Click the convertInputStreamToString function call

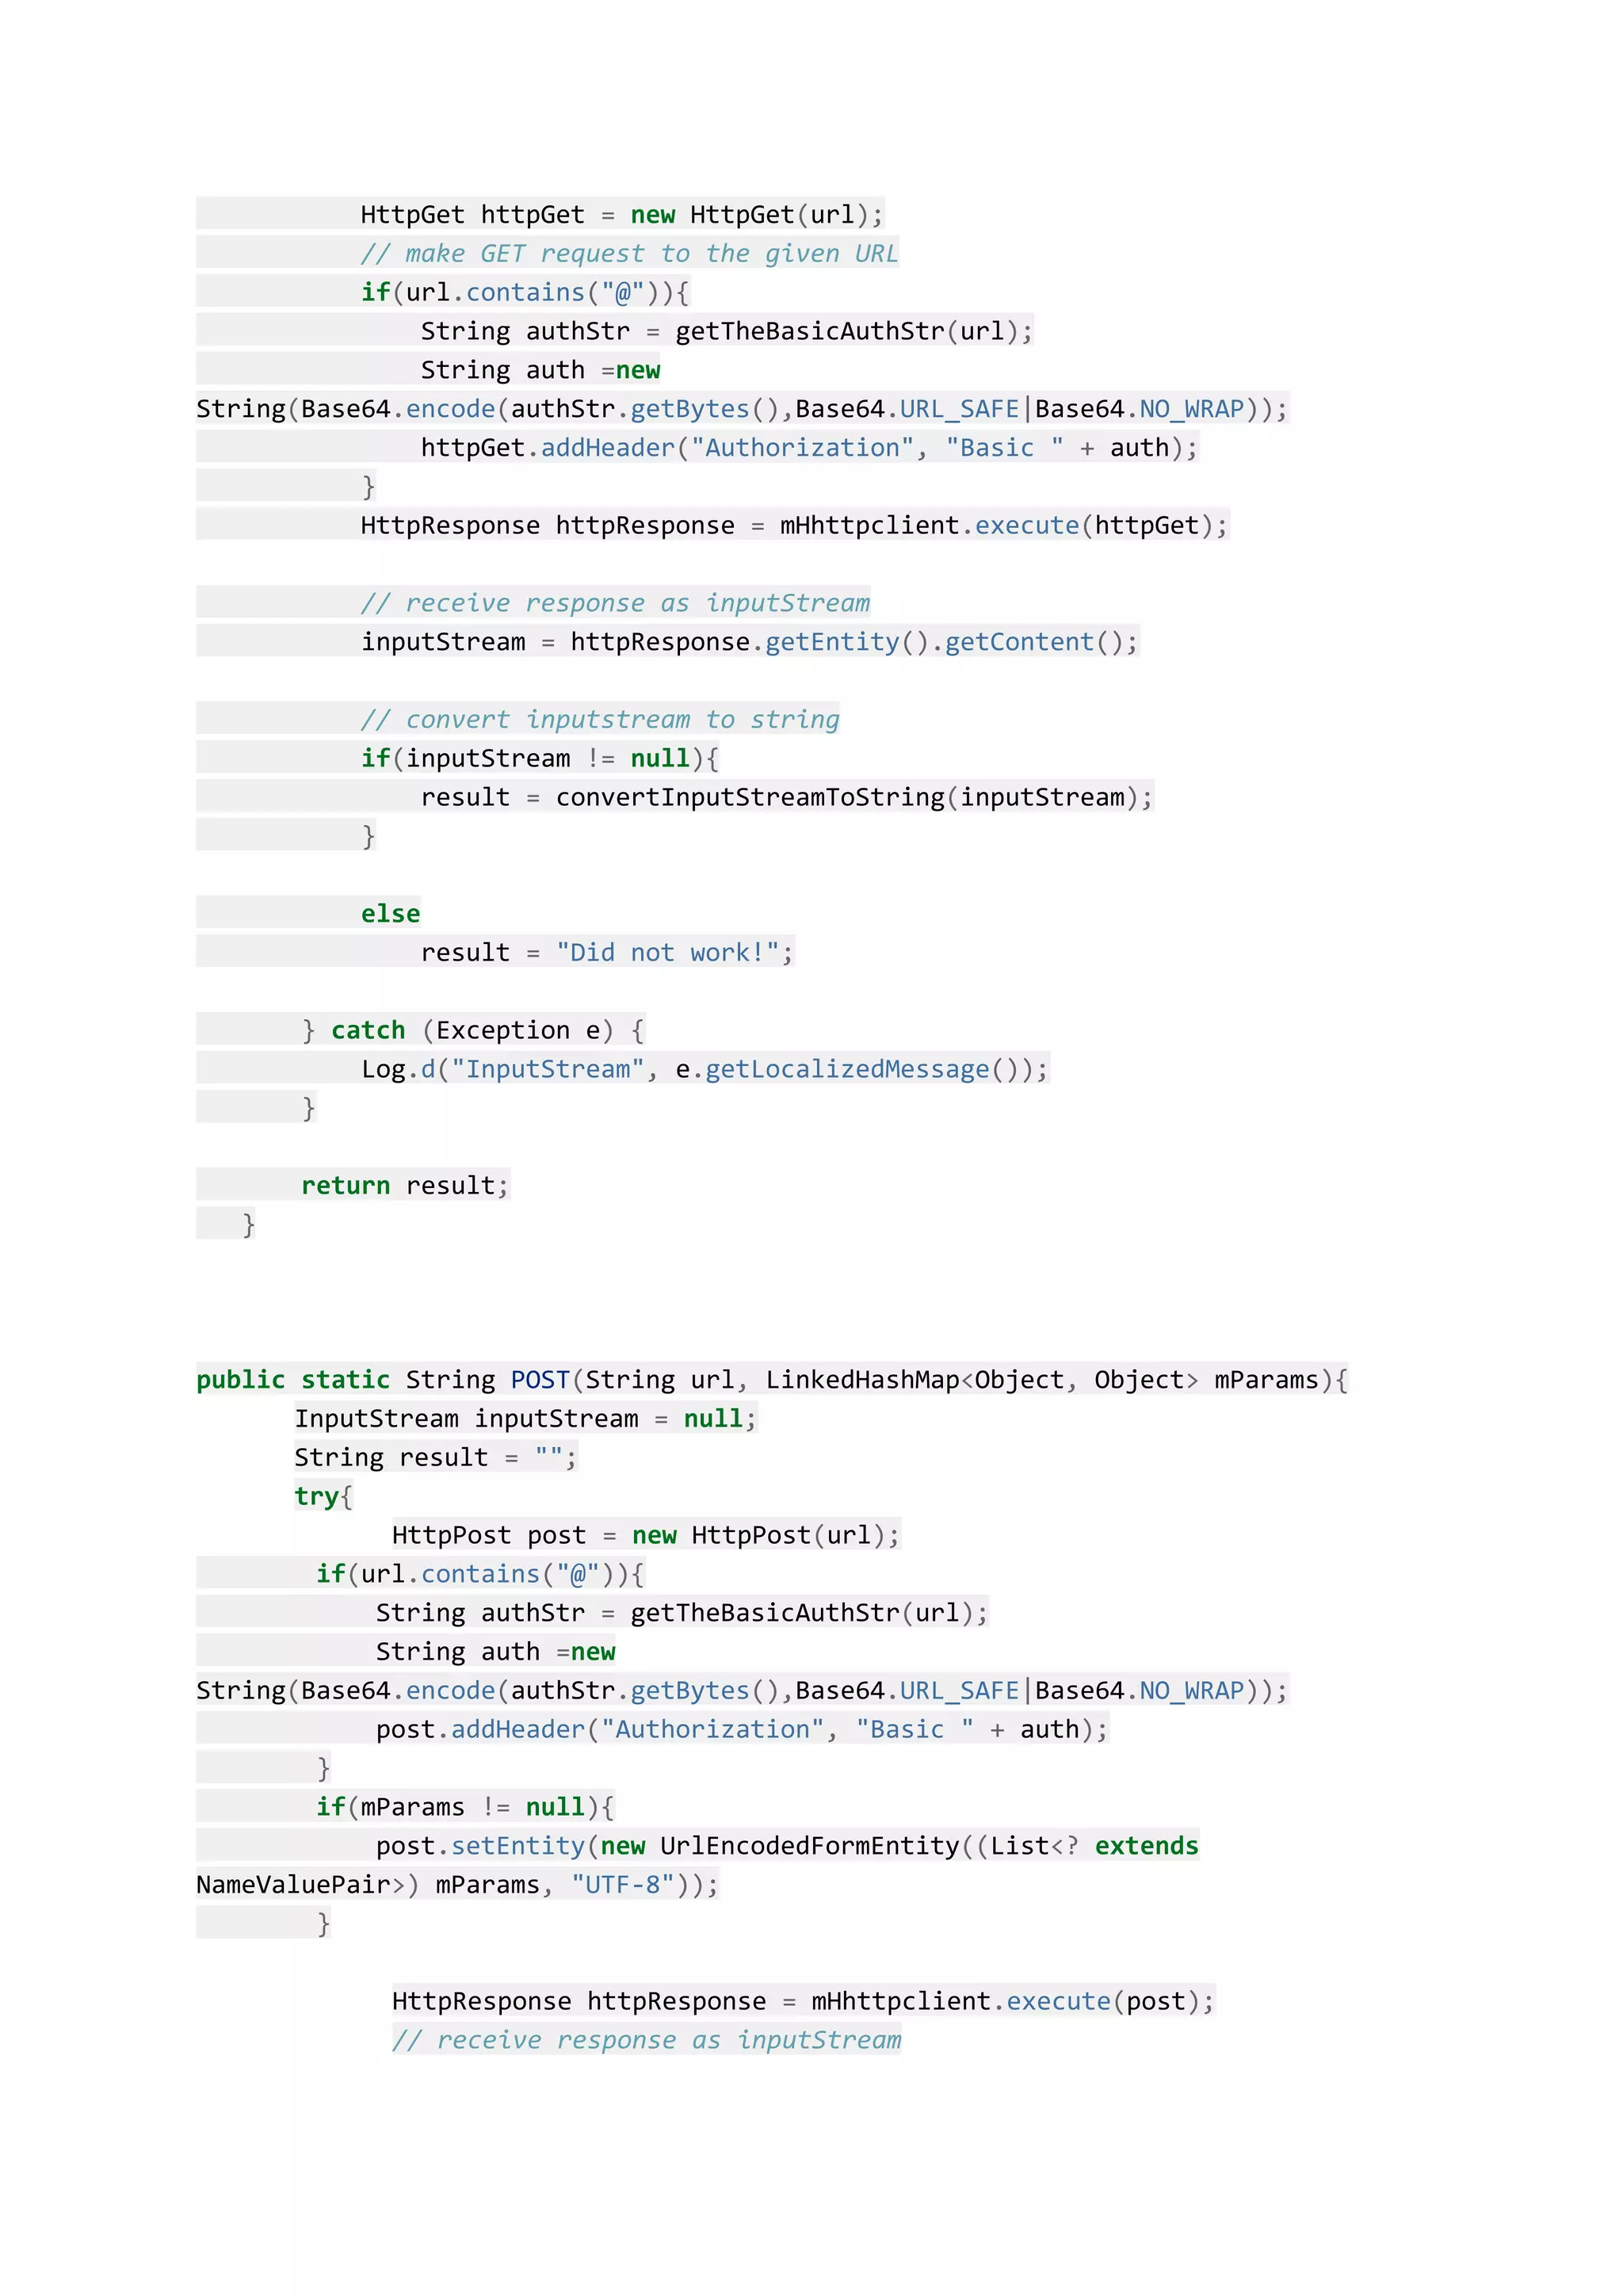[750, 798]
